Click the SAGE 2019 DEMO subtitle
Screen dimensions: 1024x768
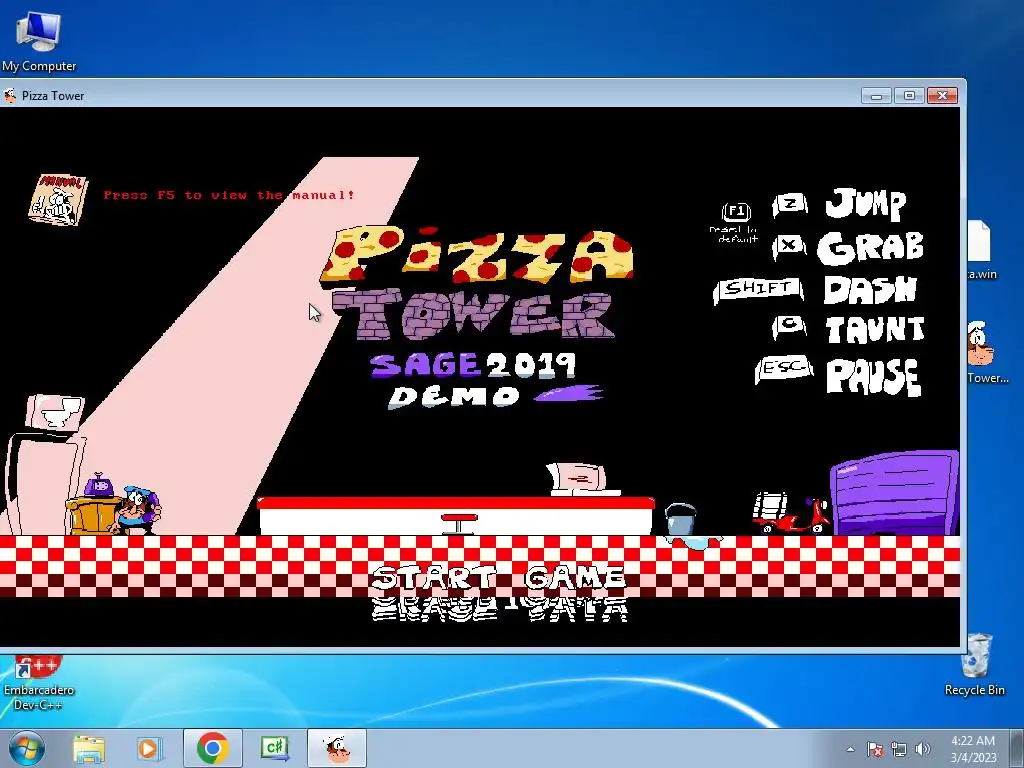487,380
